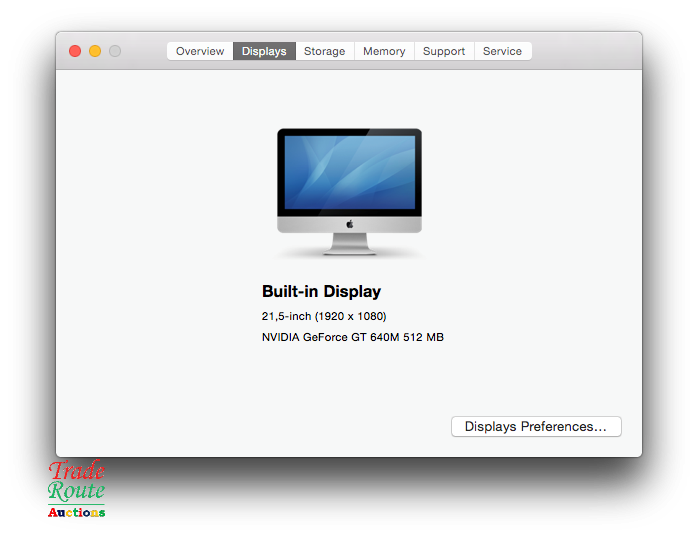
Task: Click the Displays Preferences button
Action: 536,427
